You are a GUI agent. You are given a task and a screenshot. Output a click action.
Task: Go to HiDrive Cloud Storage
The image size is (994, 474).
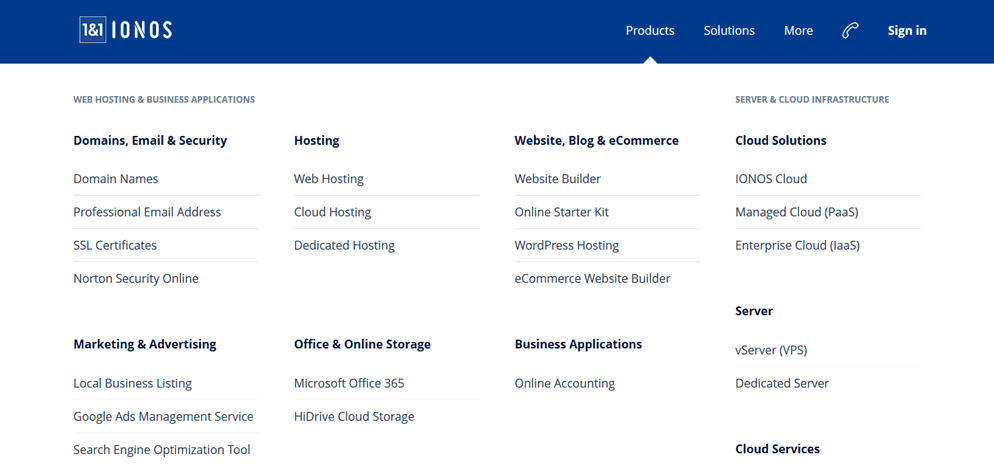click(x=354, y=416)
